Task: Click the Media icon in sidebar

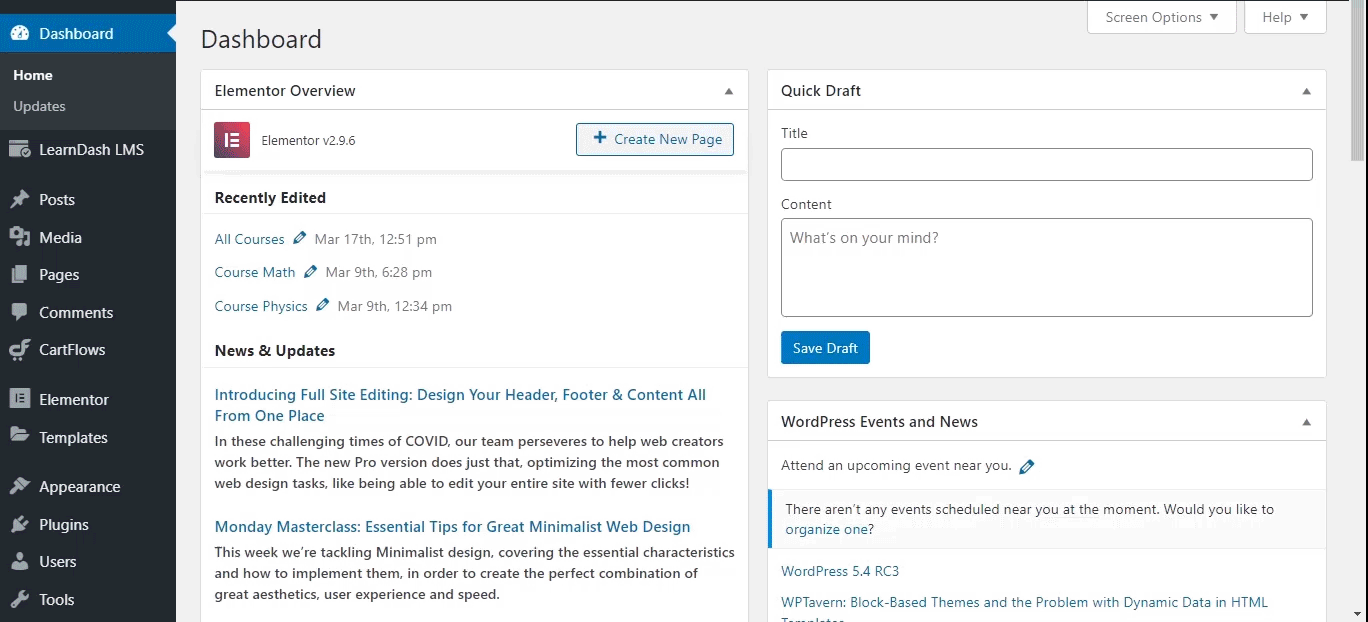Action: pos(20,237)
